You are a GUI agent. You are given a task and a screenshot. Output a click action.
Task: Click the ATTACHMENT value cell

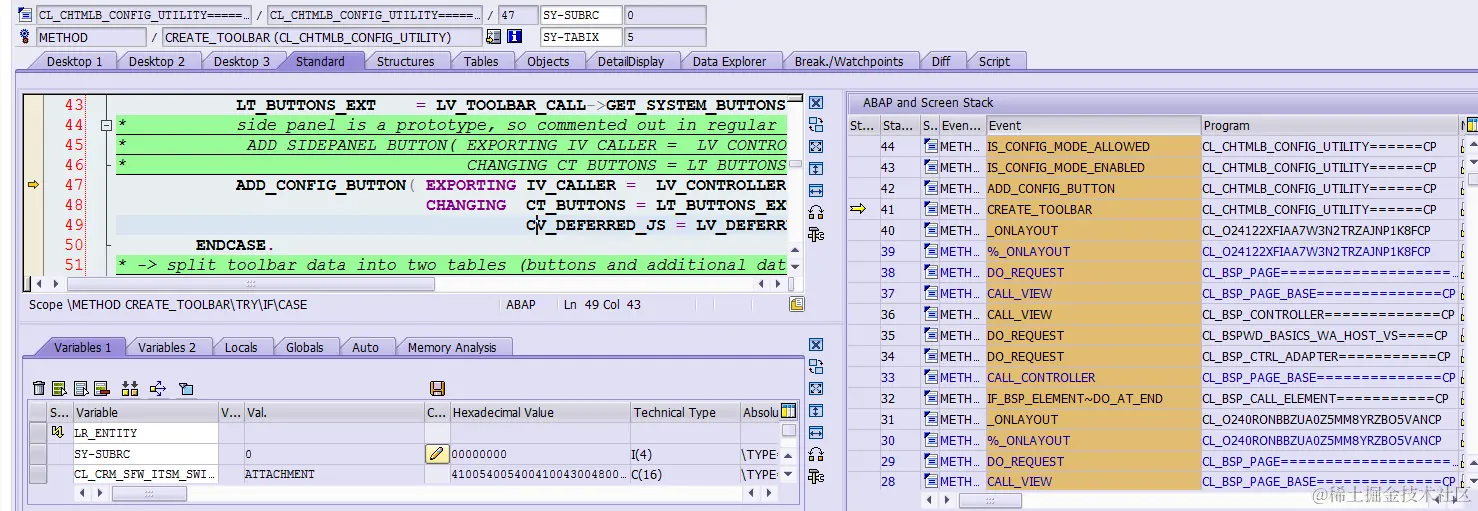pyautogui.click(x=333, y=475)
